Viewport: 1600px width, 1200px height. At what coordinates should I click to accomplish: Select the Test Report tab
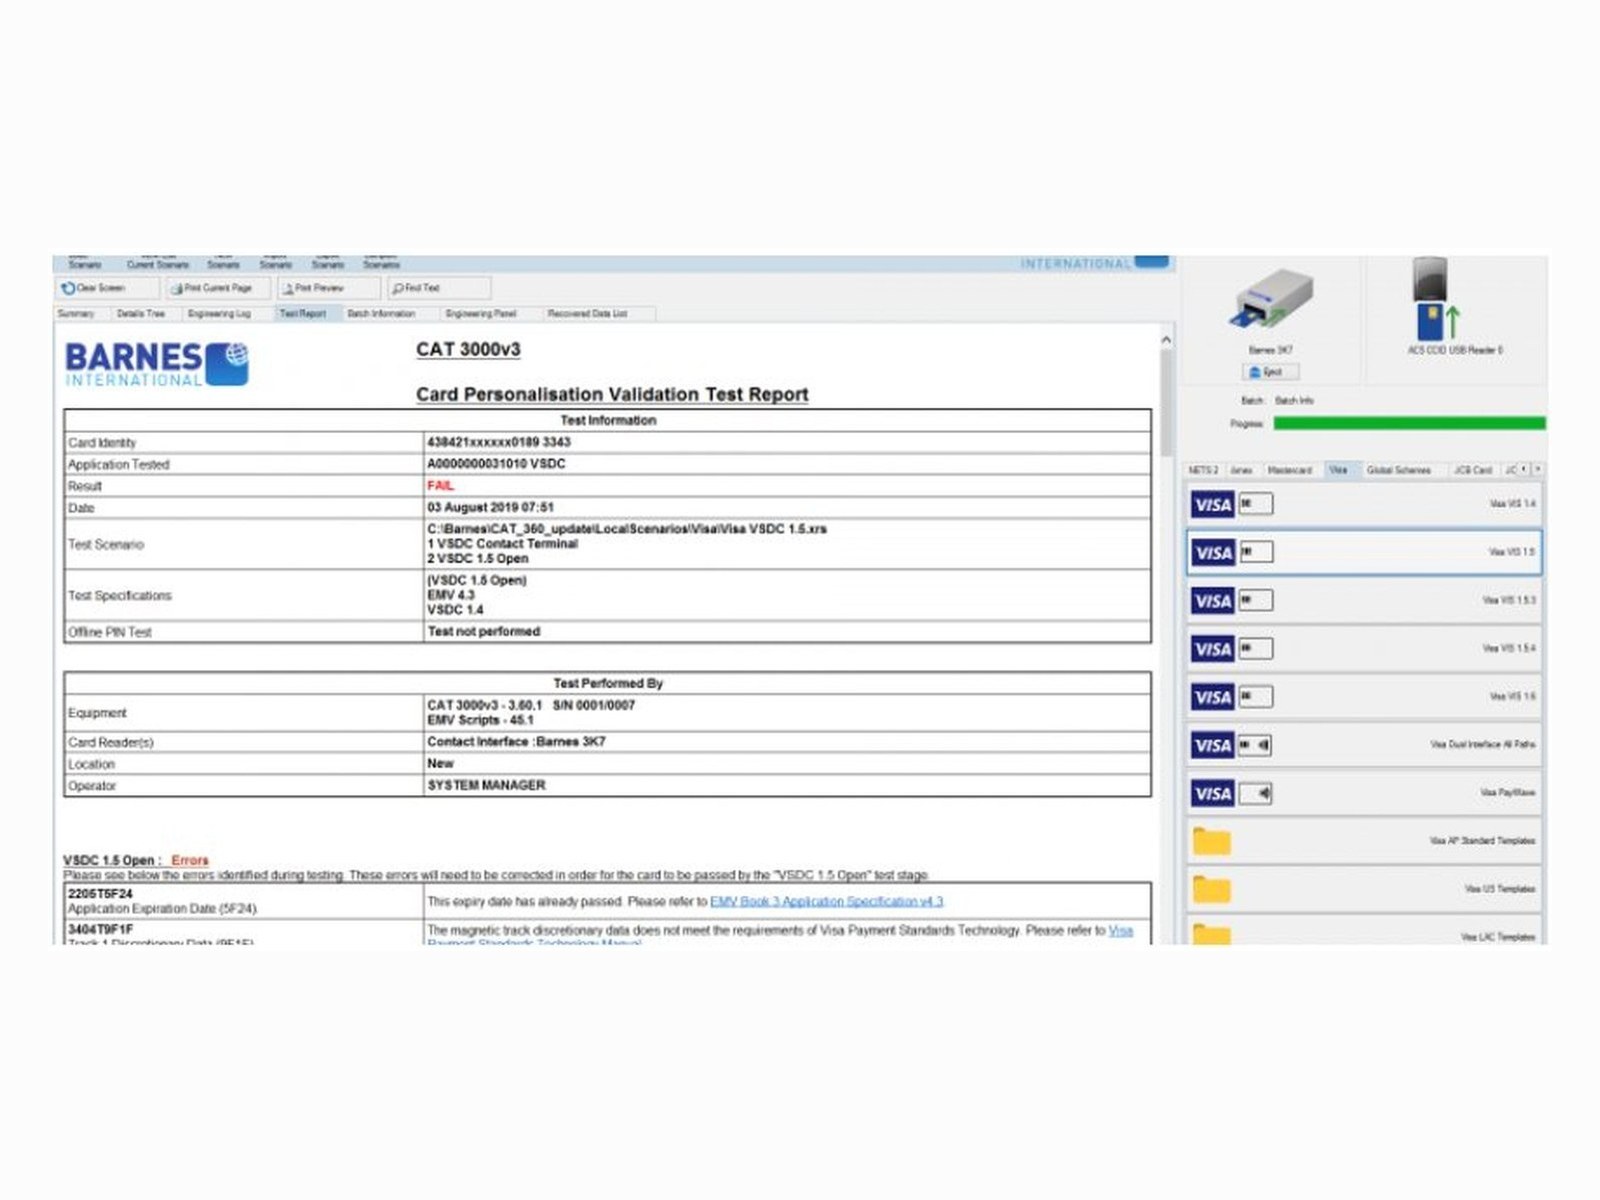[303, 314]
